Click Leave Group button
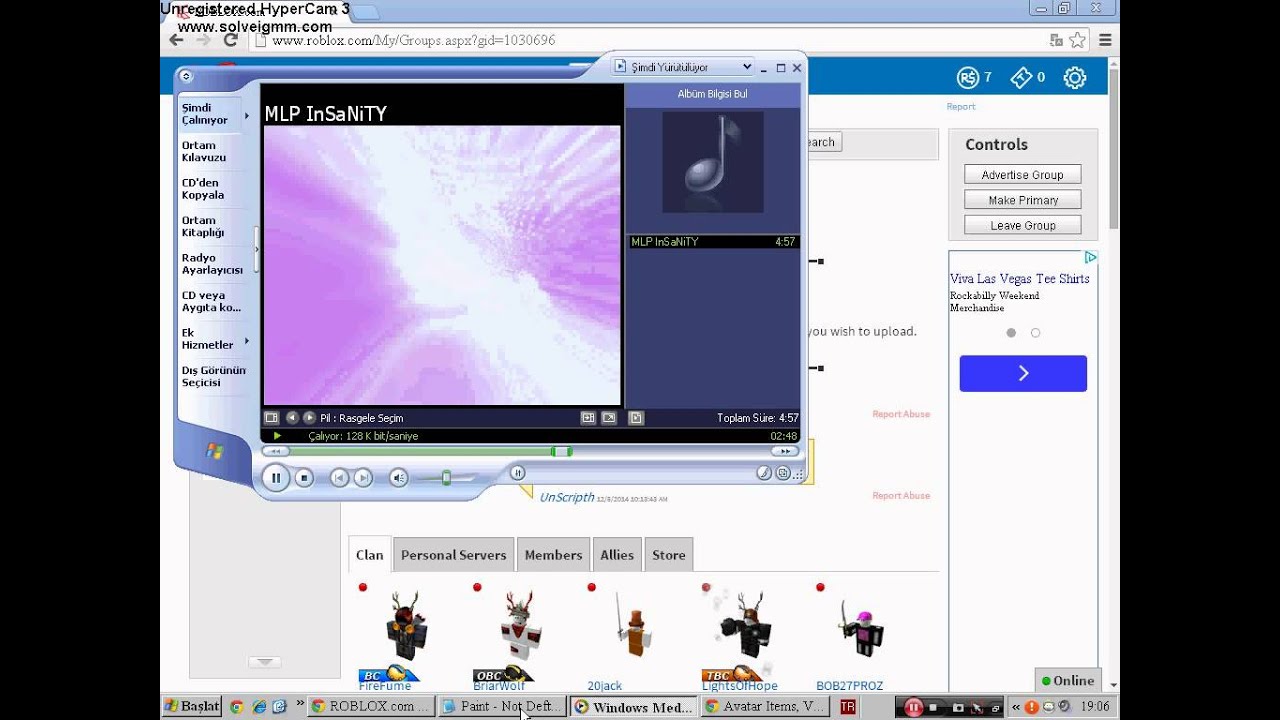 [x=1022, y=226]
